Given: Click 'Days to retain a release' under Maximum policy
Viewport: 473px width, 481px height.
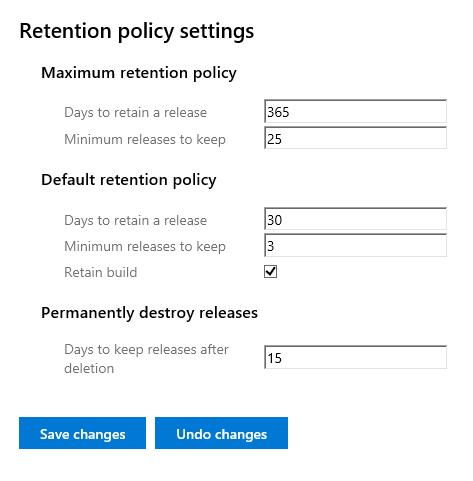Looking at the screenshot, I should [x=135, y=113].
